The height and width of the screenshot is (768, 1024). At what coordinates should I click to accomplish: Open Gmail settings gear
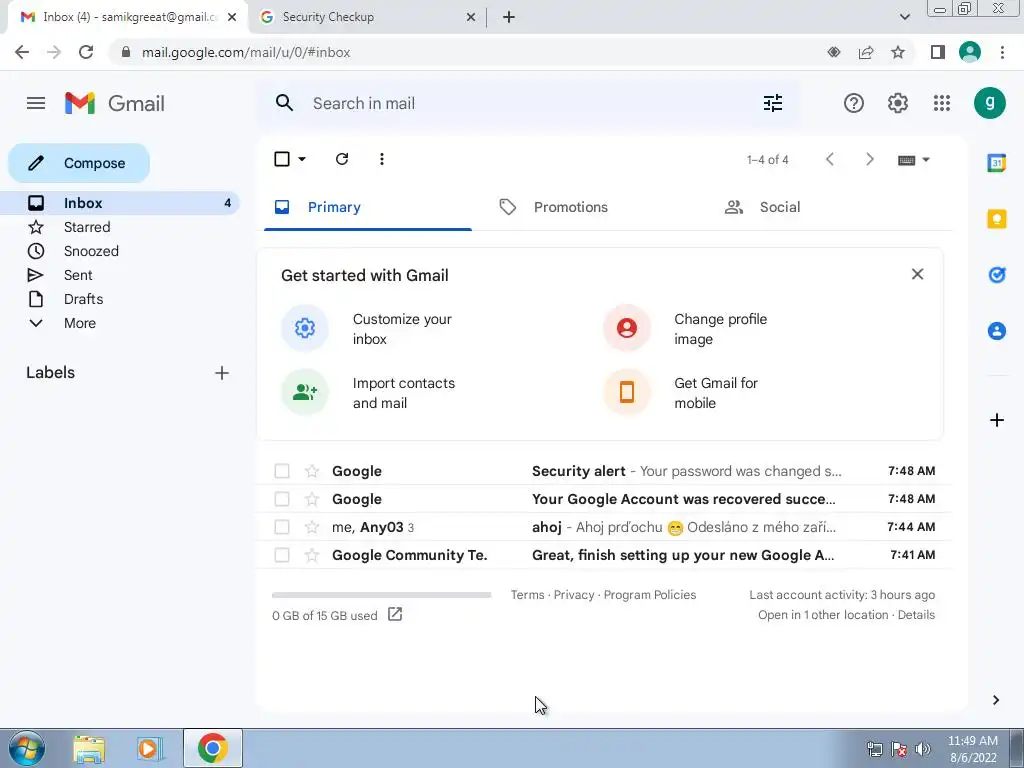[x=898, y=103]
